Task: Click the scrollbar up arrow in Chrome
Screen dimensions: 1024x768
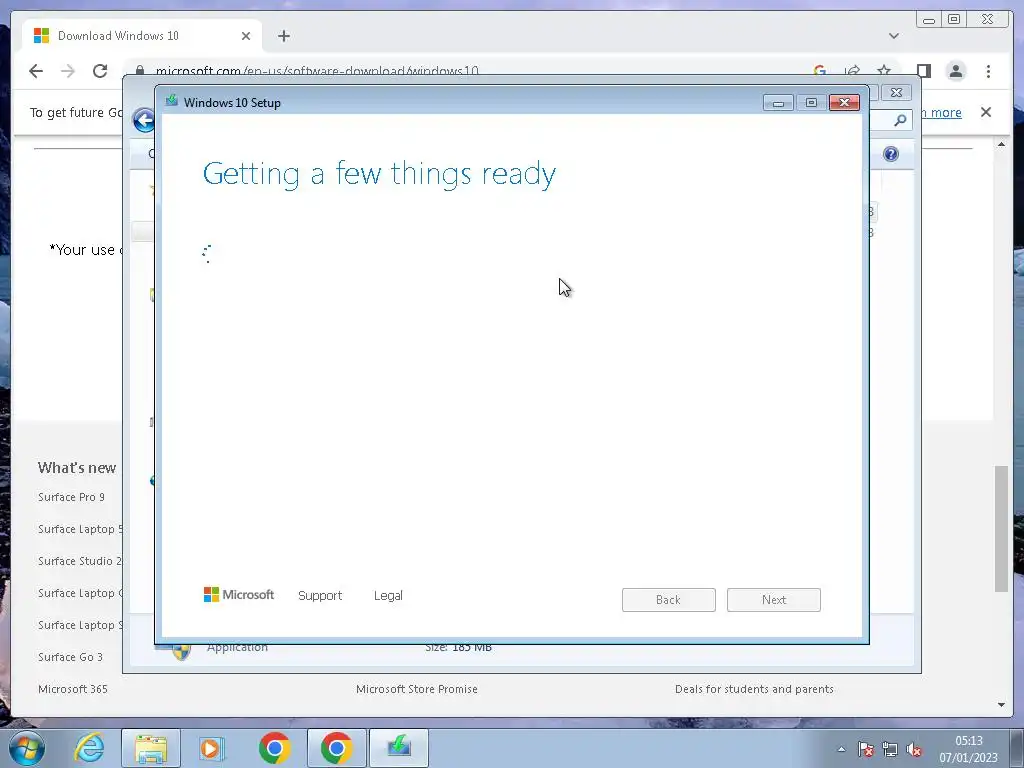Action: coord(1001,144)
